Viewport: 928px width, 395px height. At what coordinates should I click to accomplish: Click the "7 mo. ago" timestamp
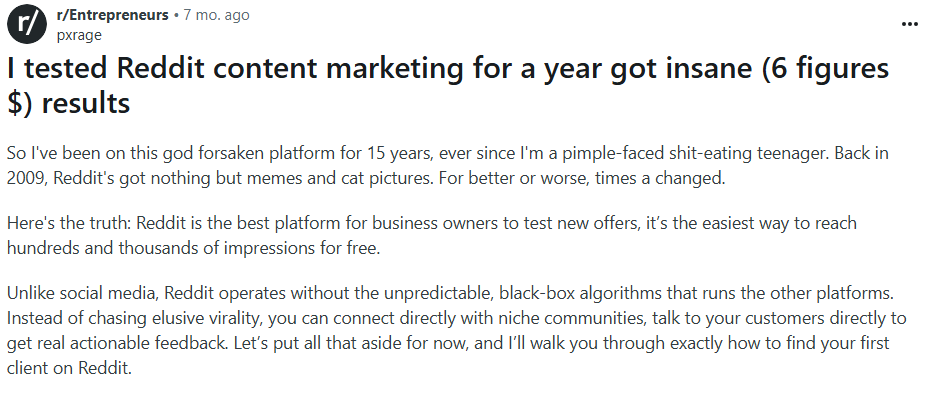coord(216,15)
